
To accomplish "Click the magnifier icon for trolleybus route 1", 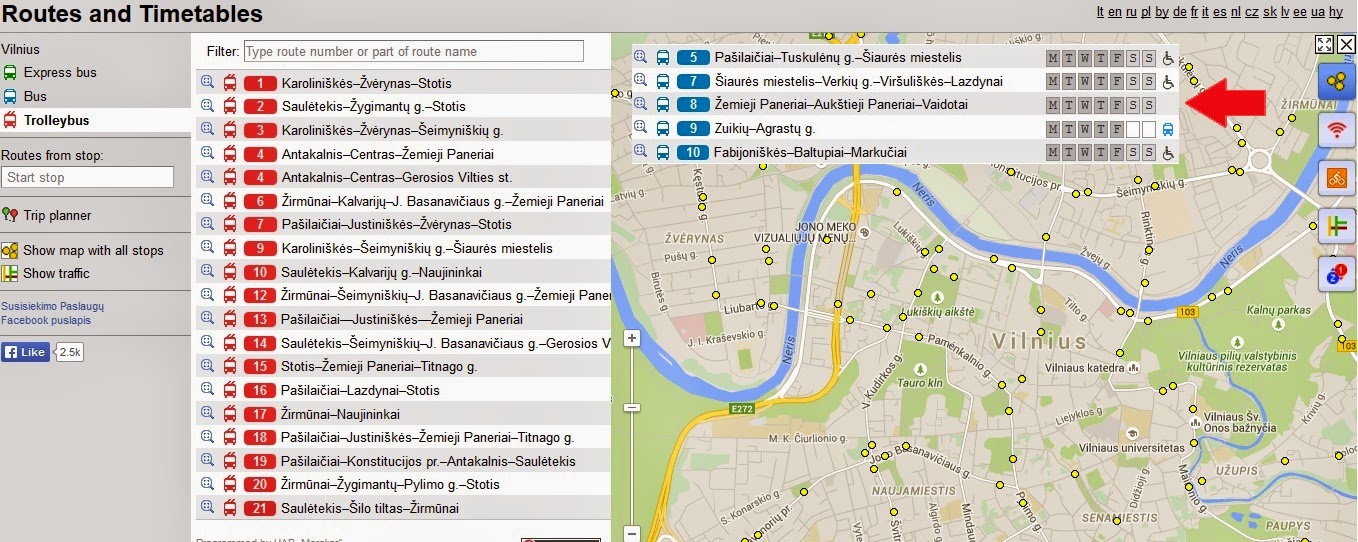I will click(x=208, y=82).
